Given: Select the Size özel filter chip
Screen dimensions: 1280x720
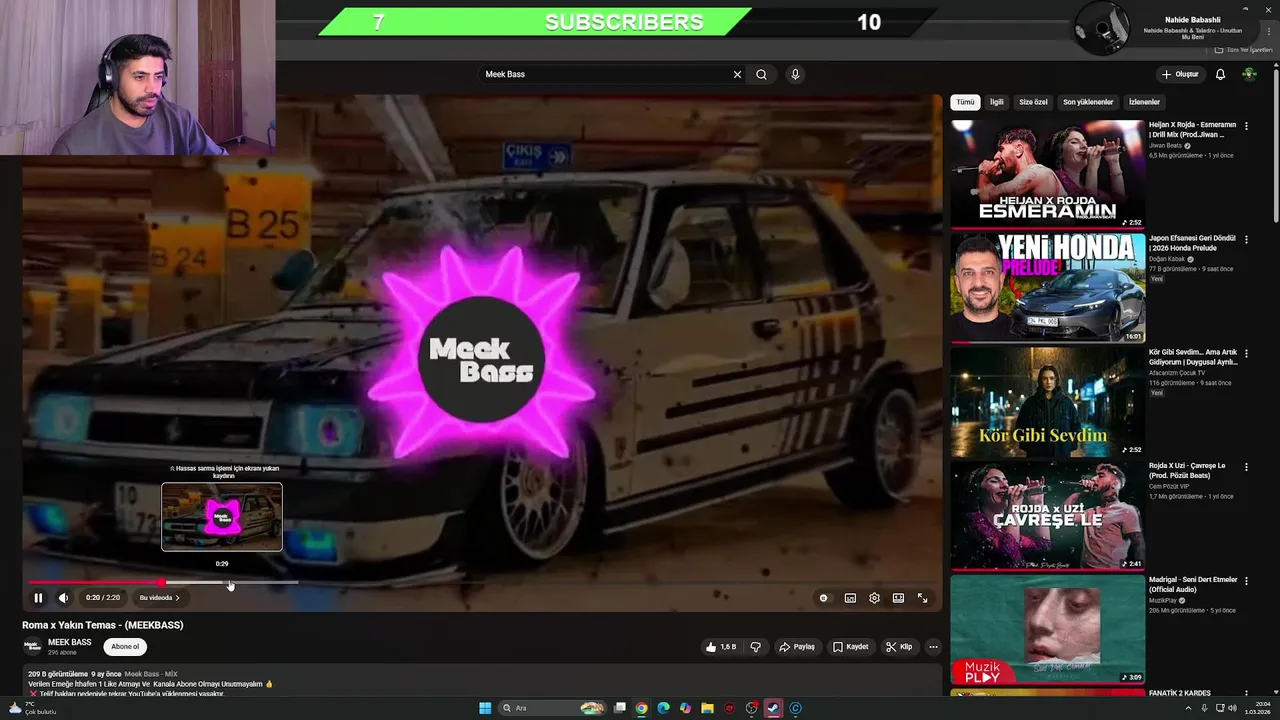Looking at the screenshot, I should 1033,102.
